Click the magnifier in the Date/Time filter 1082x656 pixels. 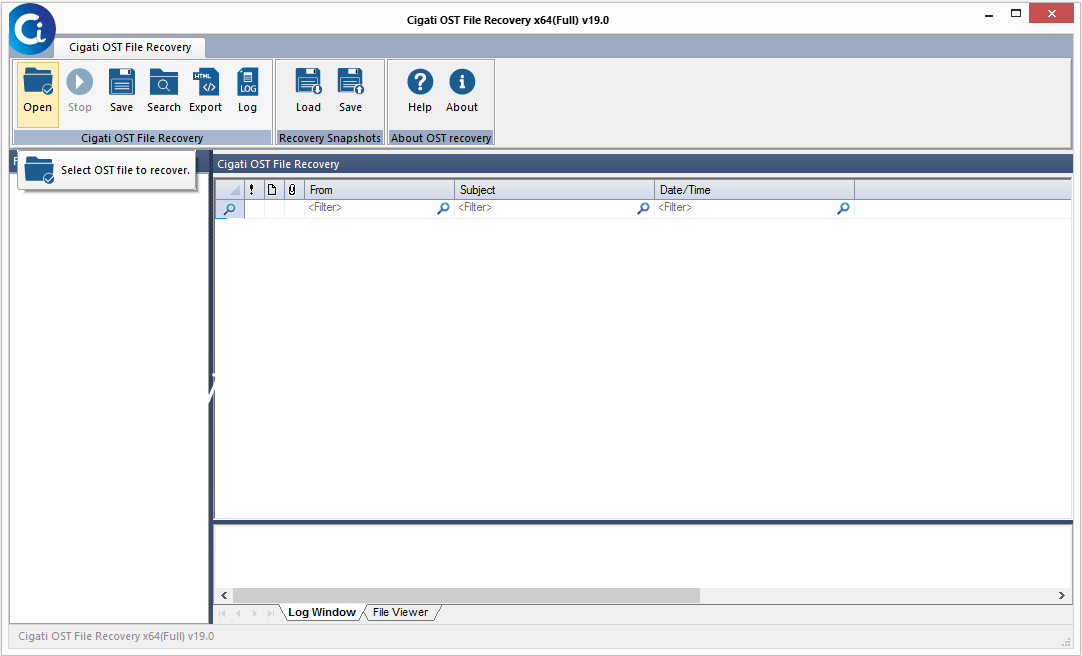pos(843,208)
